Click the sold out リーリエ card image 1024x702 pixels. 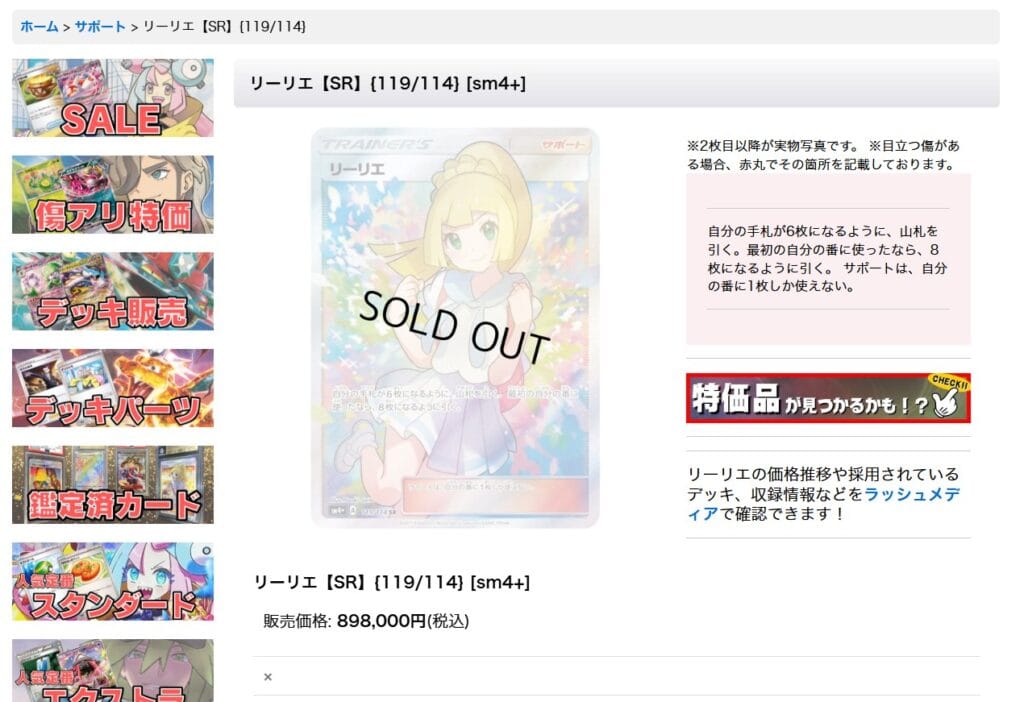455,328
